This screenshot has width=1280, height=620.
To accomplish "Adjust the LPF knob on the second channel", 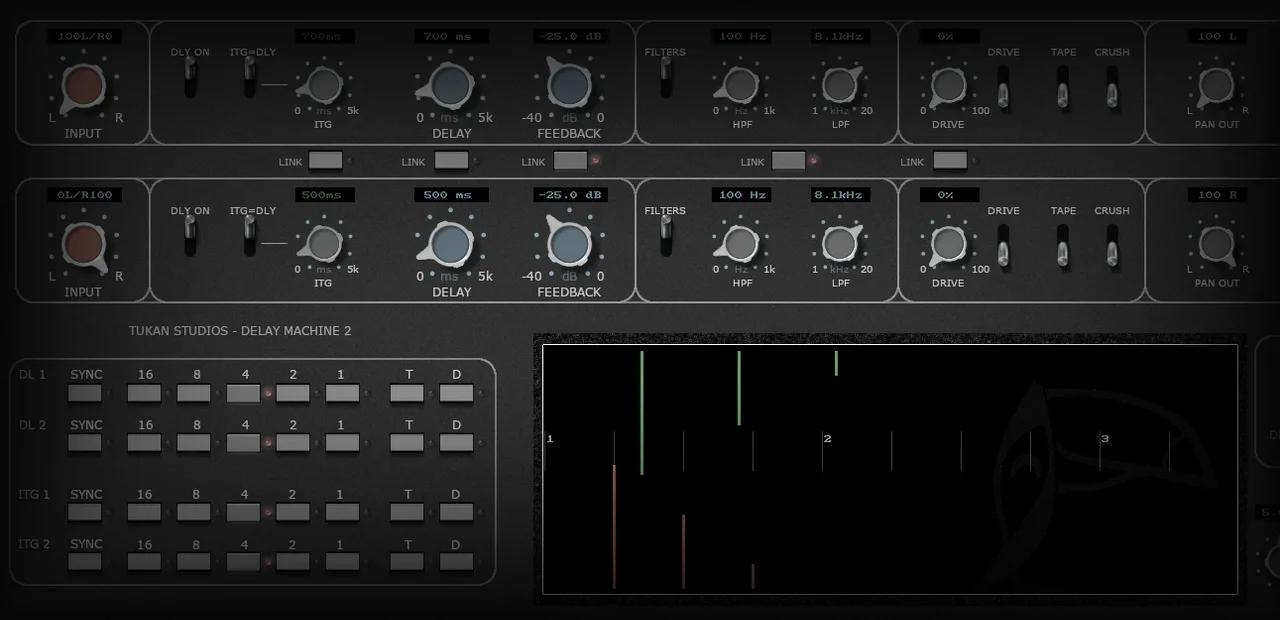I will click(x=840, y=245).
